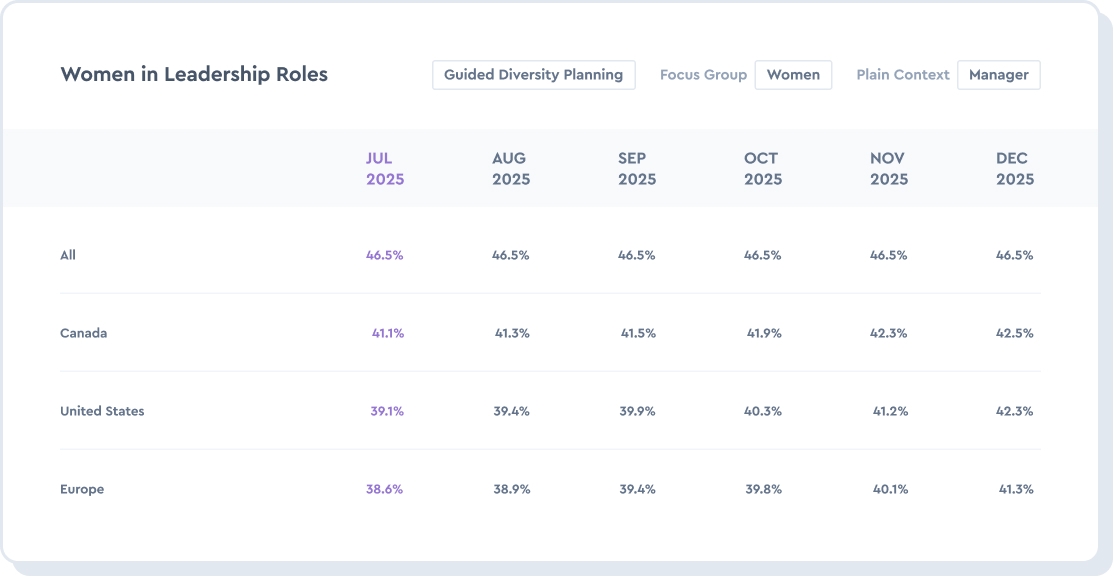Select the AUG 2025 column header
1114x577 pixels.
click(x=511, y=169)
